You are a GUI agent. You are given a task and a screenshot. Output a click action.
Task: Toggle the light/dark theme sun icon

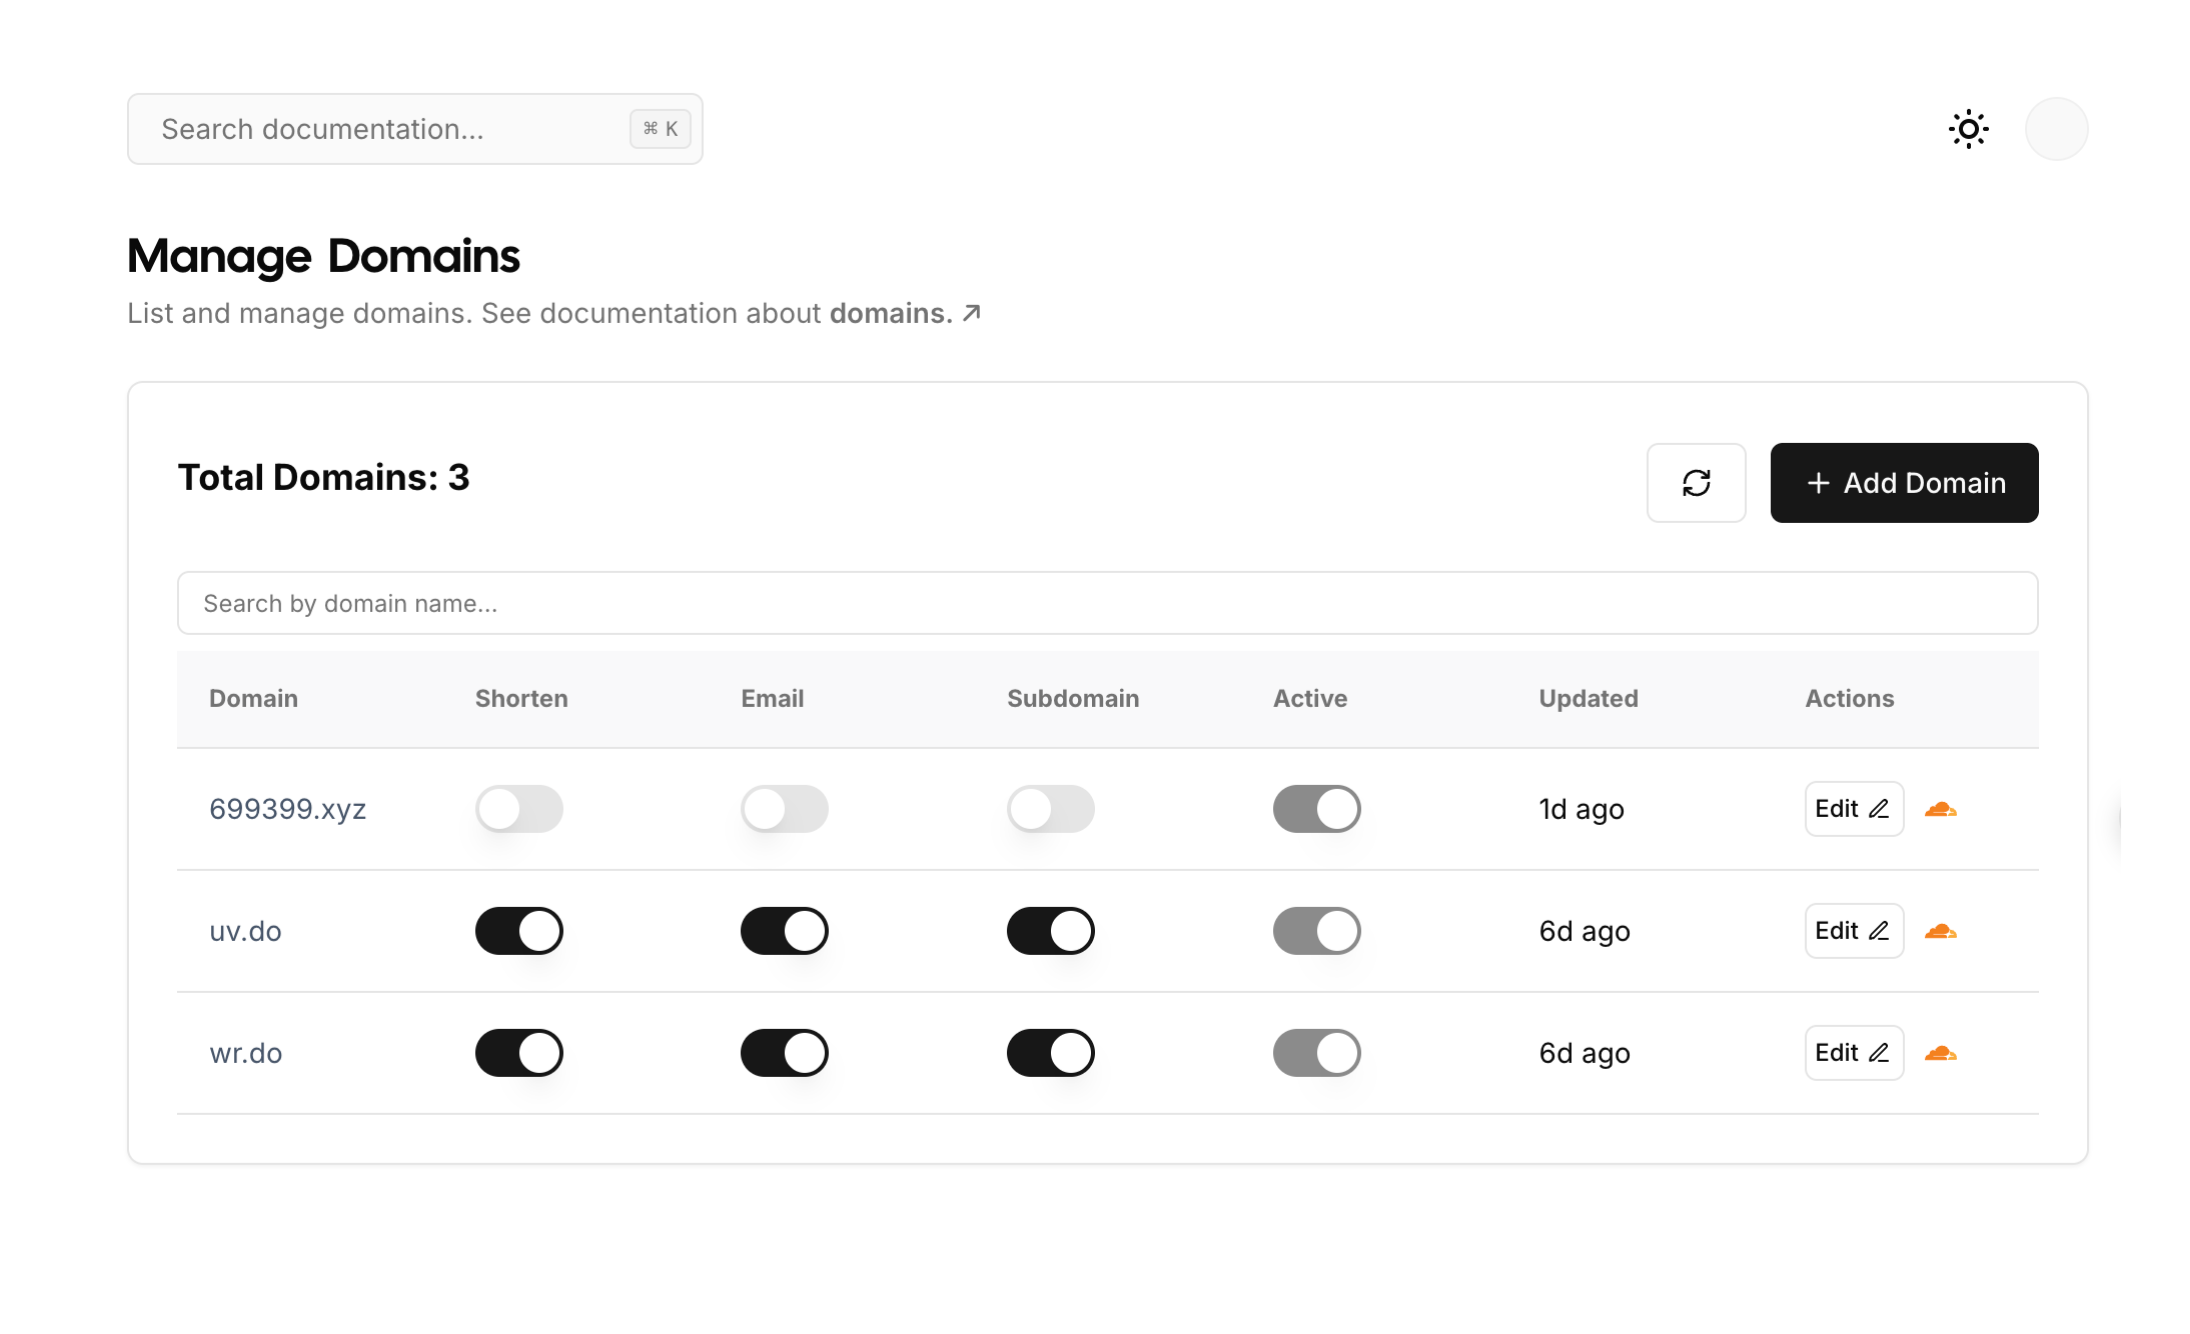(1968, 129)
